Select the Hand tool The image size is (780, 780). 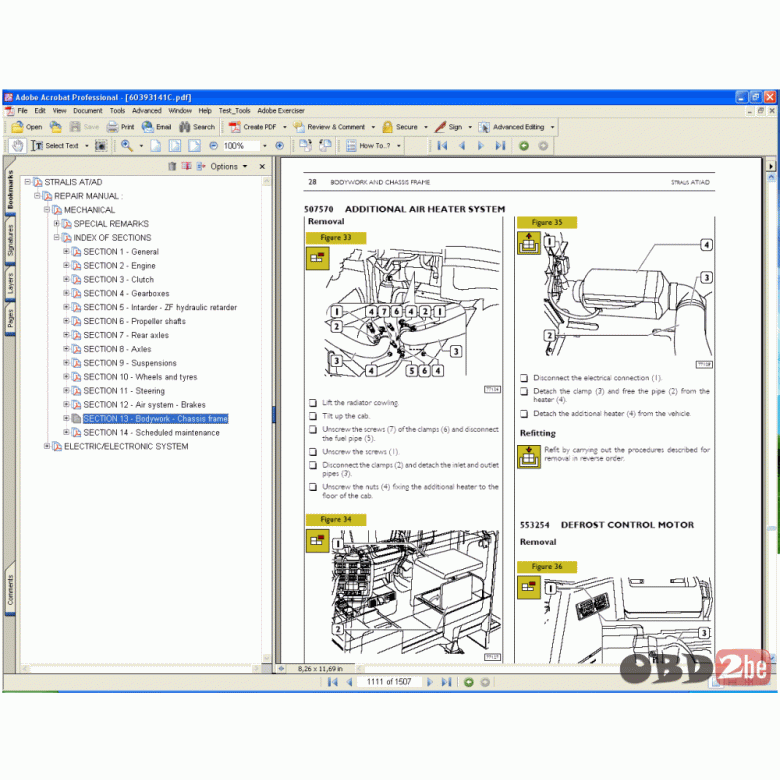point(18,146)
